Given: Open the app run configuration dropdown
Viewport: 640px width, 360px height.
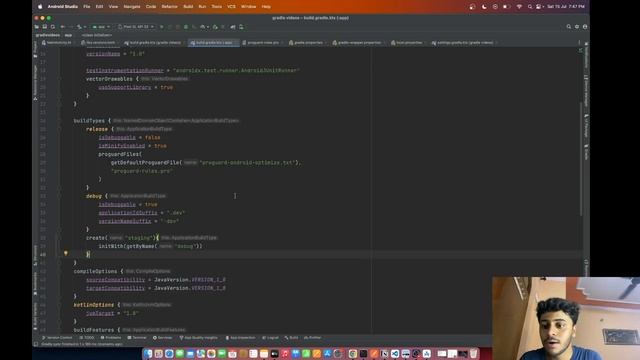Looking at the screenshot, I should [101, 27].
